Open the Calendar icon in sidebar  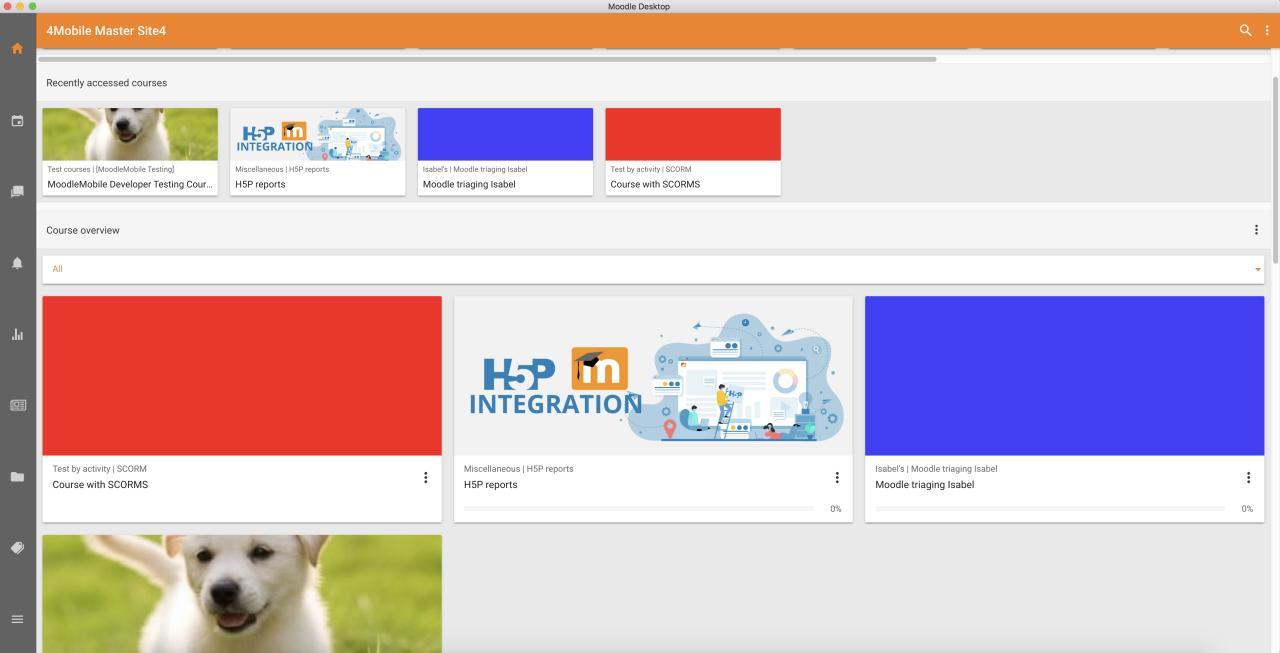tap(17, 121)
